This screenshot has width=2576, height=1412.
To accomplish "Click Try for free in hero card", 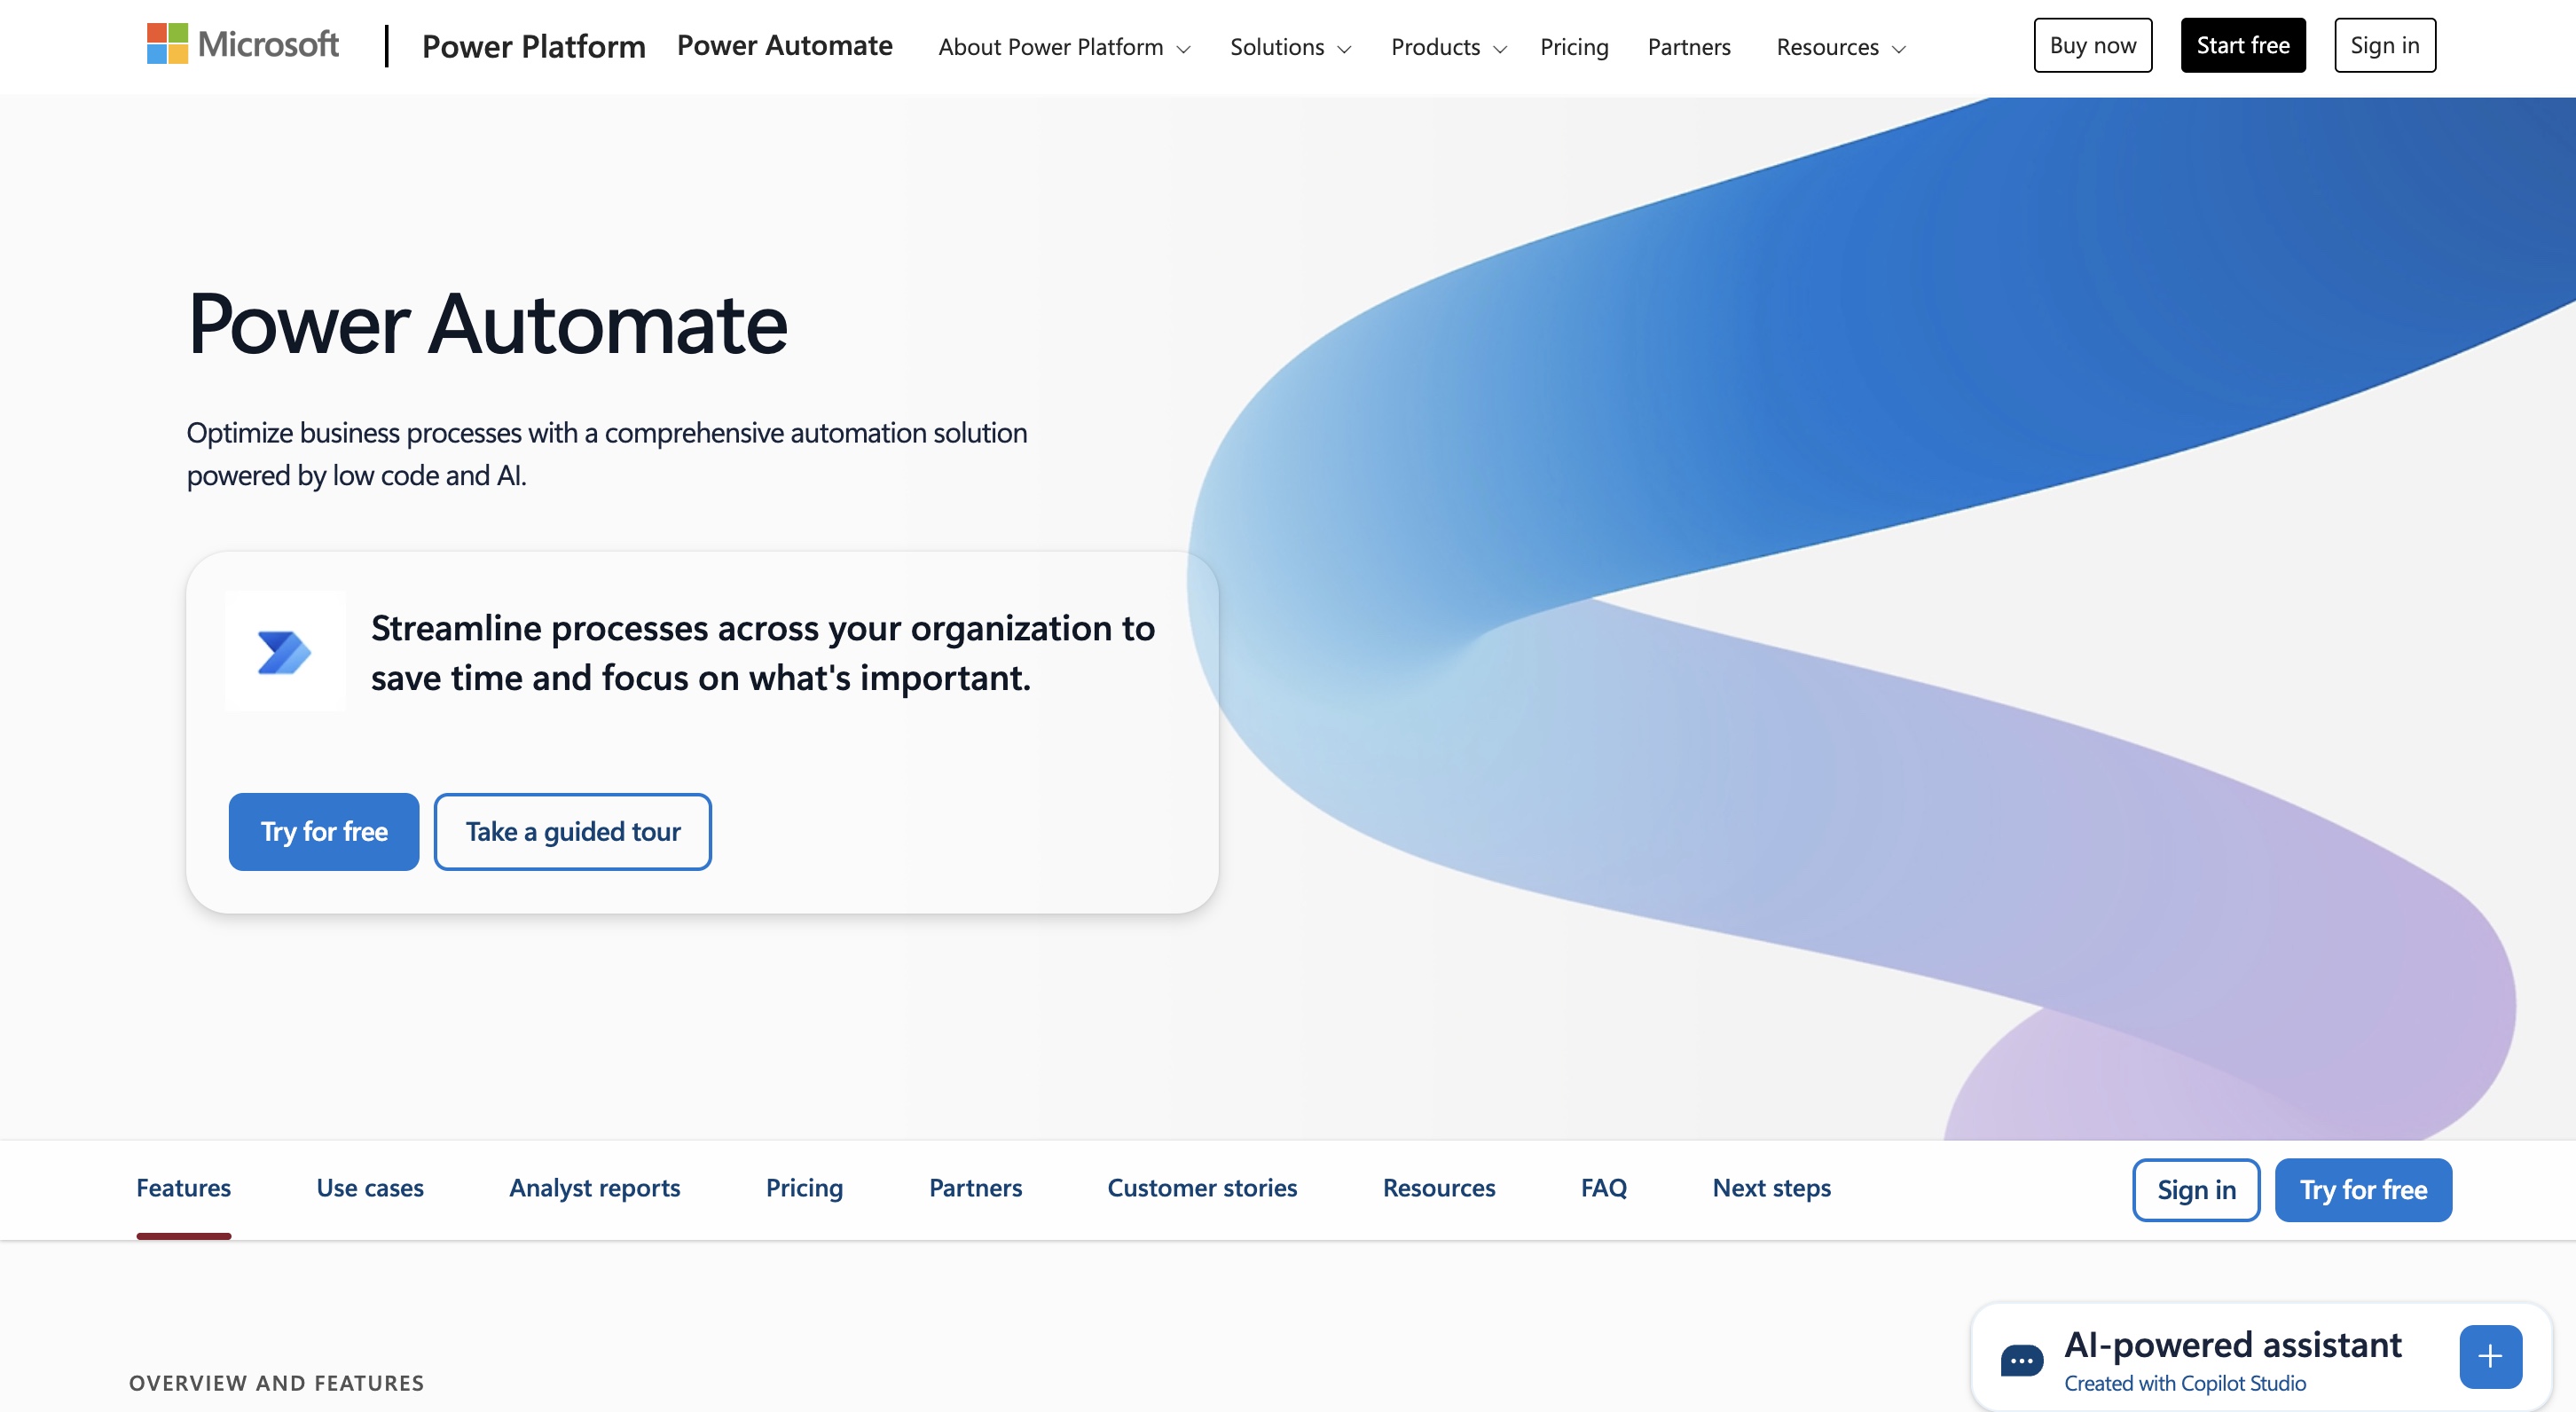I will (324, 832).
